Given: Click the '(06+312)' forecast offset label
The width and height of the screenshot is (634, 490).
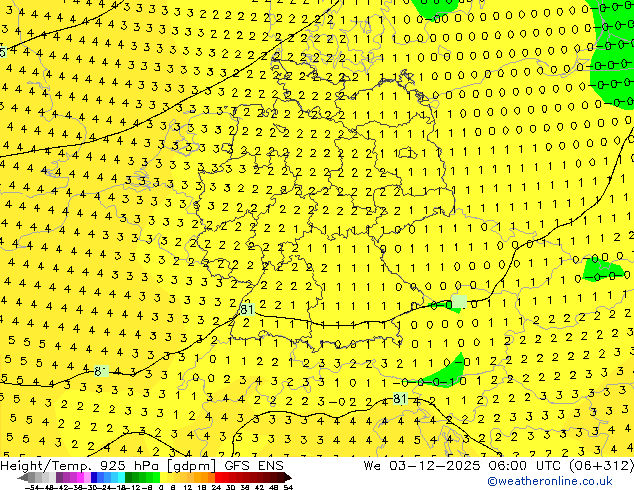Looking at the screenshot, I should [x=601, y=466].
